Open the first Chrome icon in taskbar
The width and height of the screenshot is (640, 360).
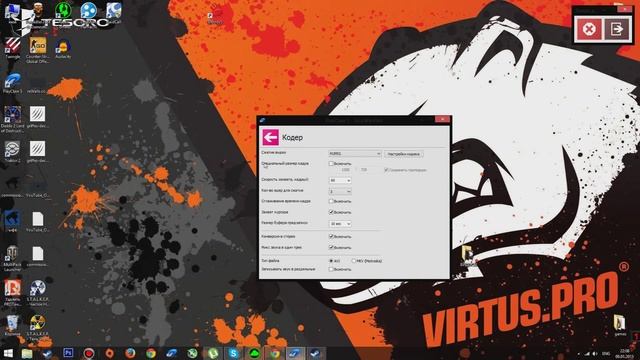coord(151,353)
